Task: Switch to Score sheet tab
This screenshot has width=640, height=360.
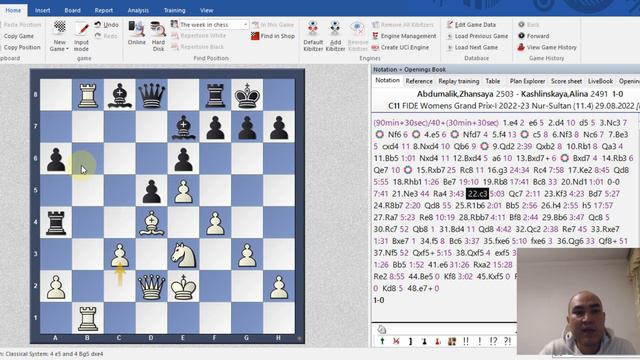Action: coord(567,81)
